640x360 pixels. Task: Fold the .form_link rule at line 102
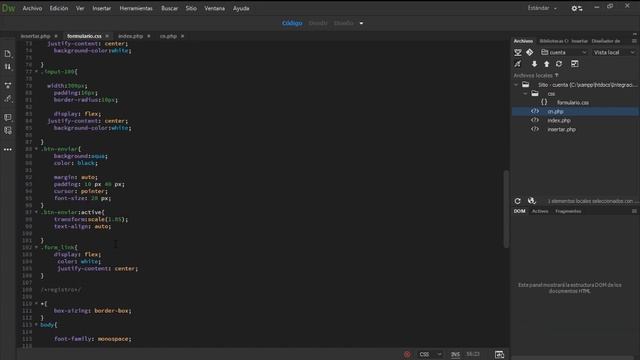[36, 247]
